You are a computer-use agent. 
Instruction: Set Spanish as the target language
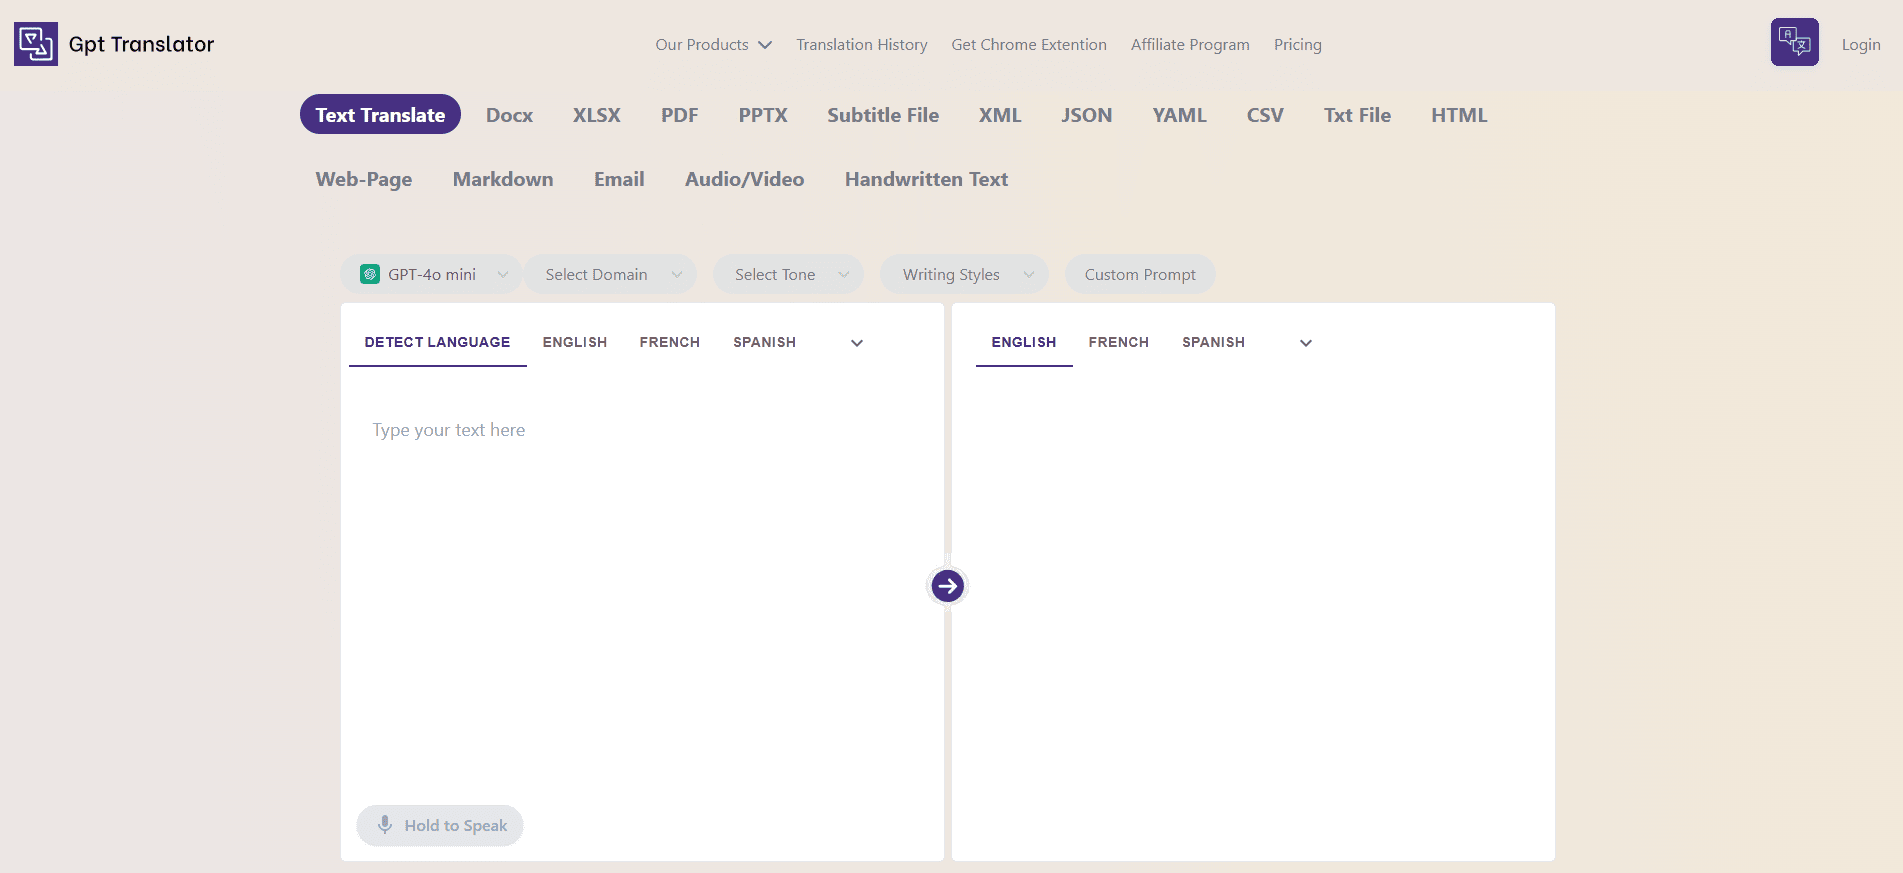click(x=1213, y=342)
